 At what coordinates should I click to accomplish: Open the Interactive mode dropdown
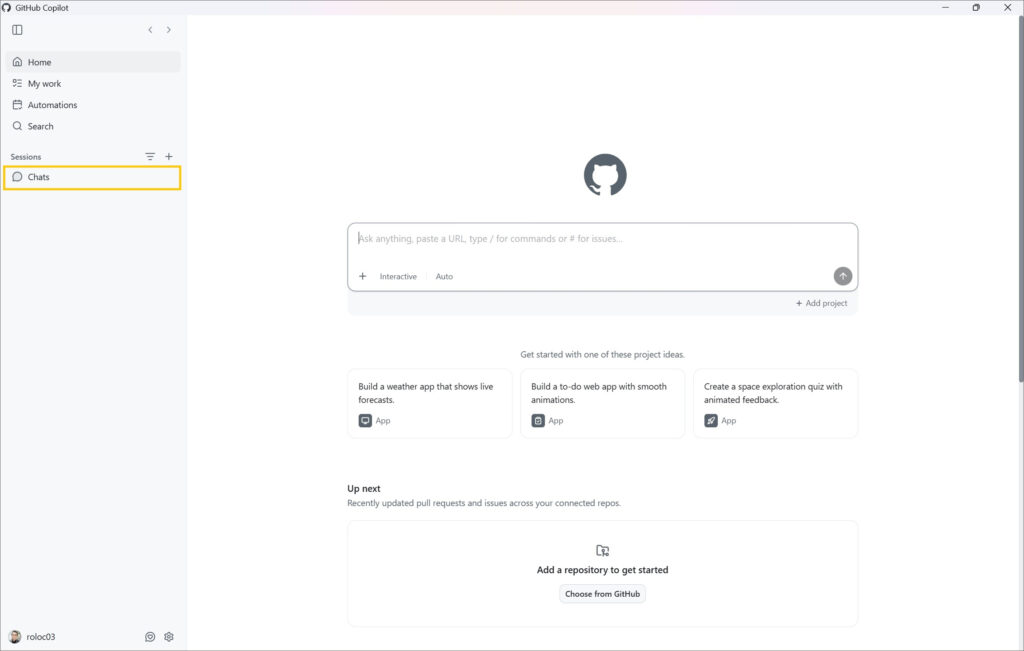click(398, 277)
